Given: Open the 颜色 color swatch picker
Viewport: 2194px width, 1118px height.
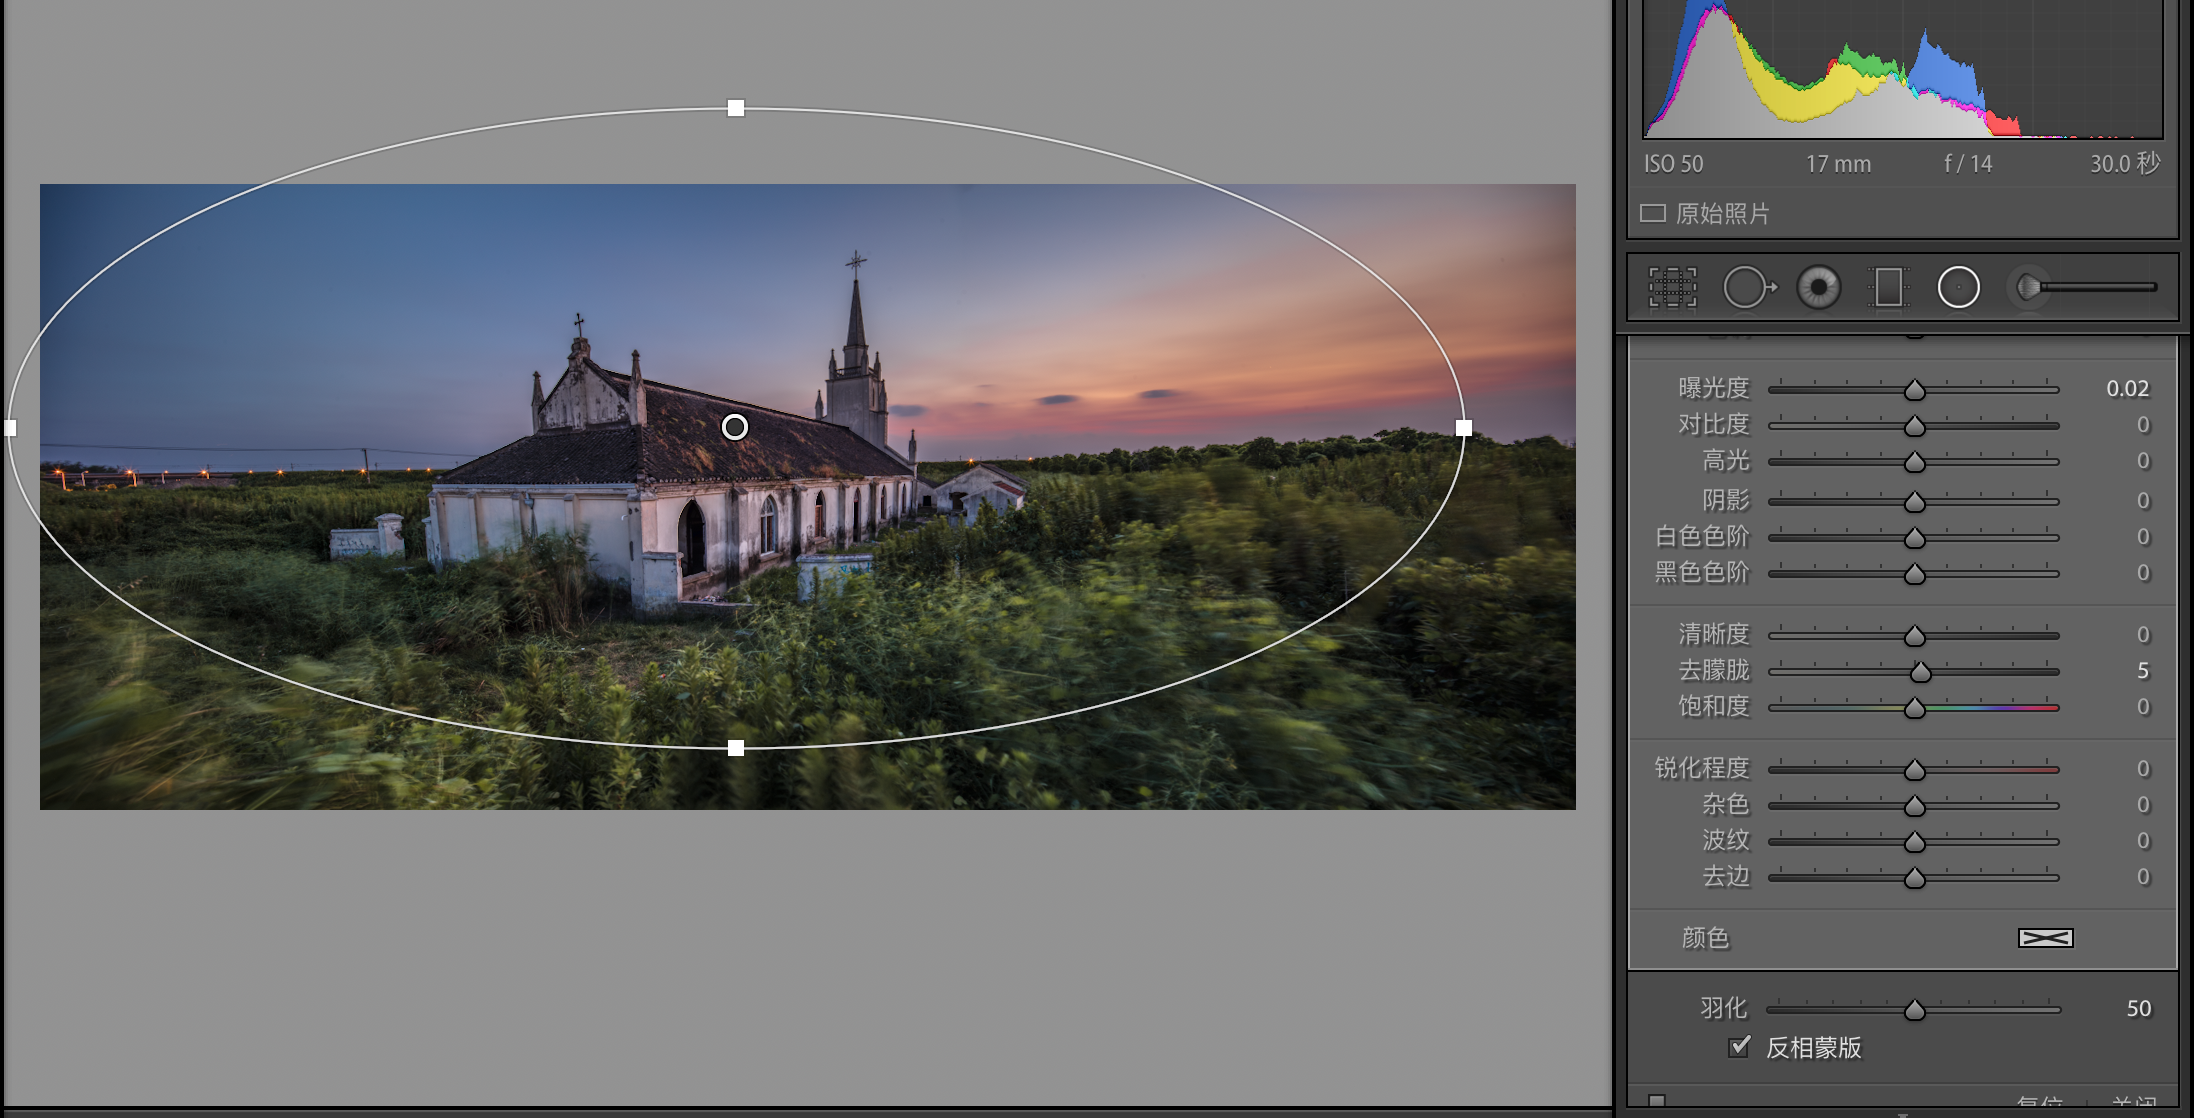Looking at the screenshot, I should 2045,938.
